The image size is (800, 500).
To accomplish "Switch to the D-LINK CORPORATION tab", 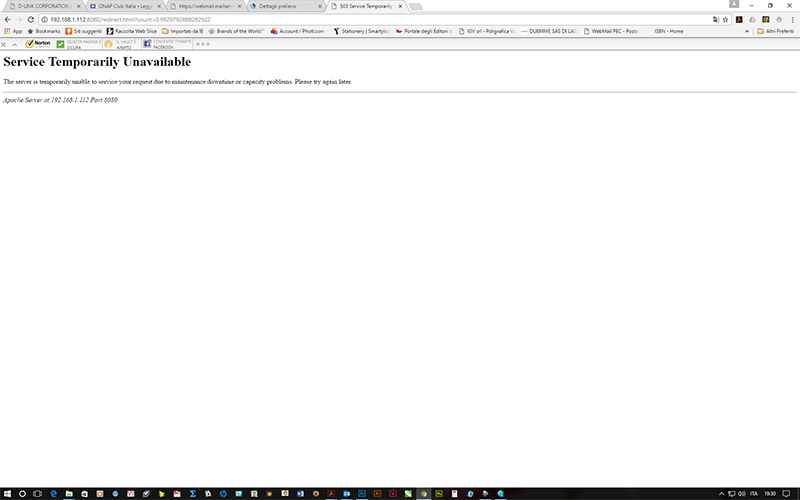I will [40, 6].
